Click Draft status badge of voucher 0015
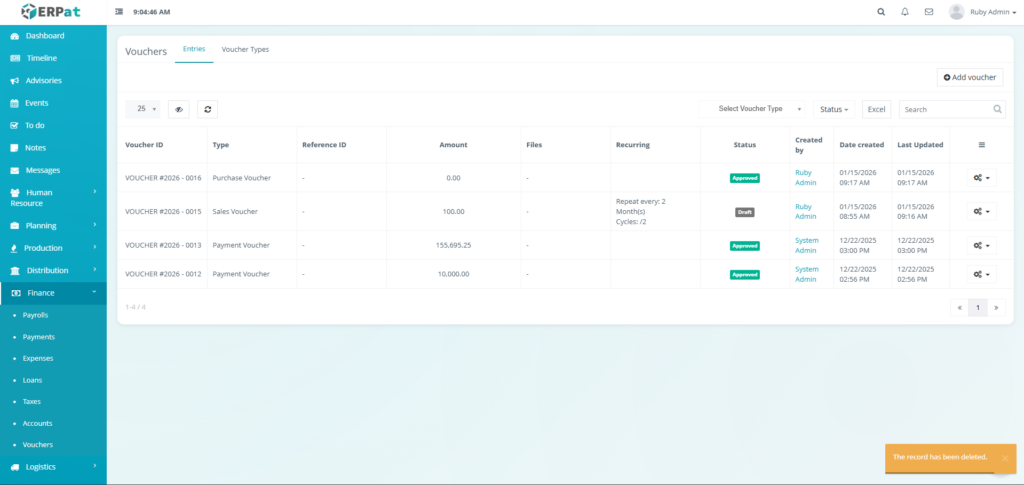 (x=744, y=212)
